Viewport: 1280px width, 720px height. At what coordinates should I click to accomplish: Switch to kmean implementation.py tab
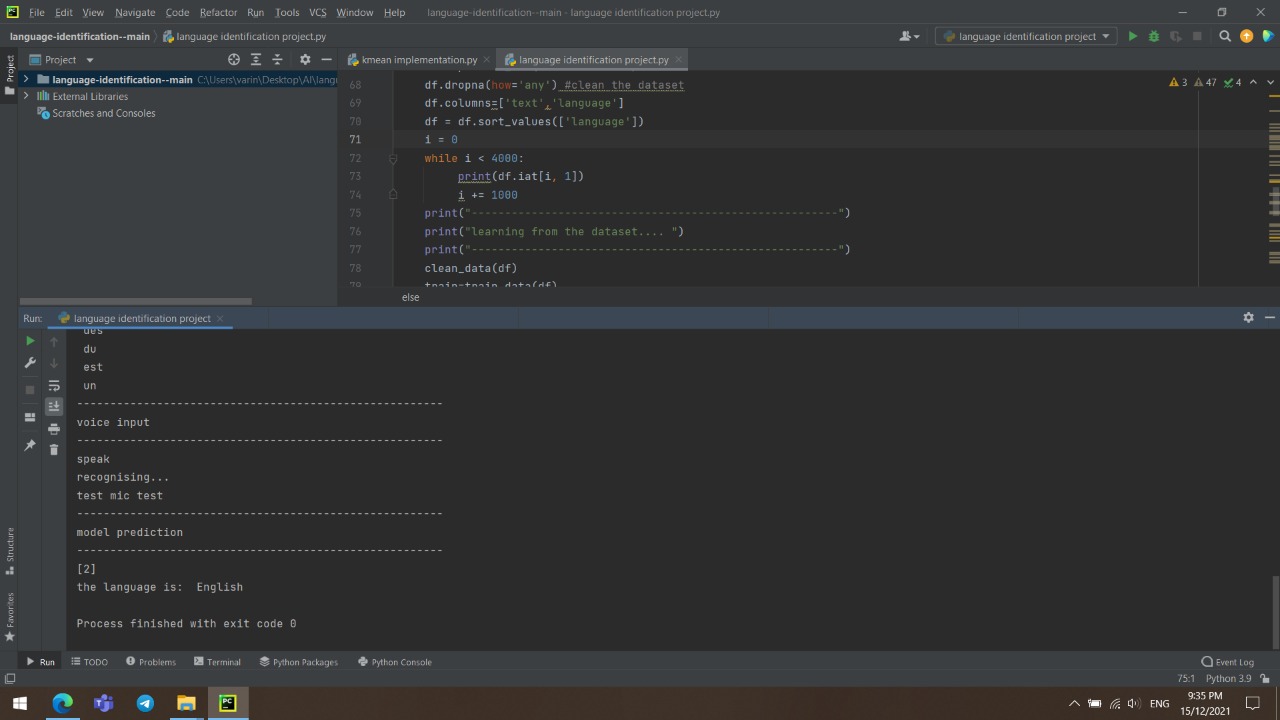(x=419, y=60)
